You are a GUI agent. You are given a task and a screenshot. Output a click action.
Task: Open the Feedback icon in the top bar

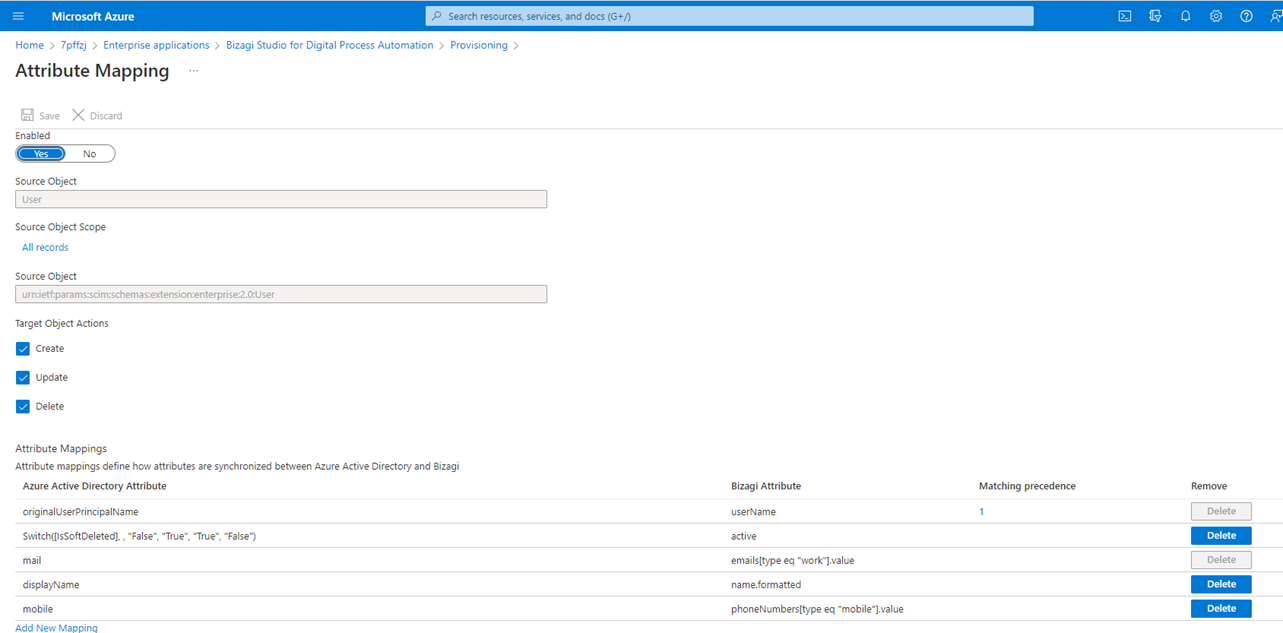point(1275,16)
